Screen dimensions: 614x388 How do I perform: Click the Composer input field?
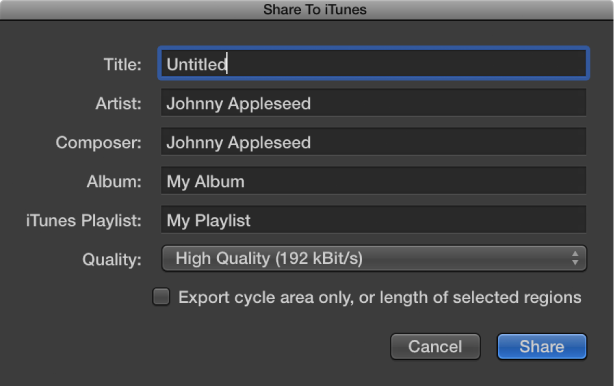pyautogui.click(x=374, y=141)
